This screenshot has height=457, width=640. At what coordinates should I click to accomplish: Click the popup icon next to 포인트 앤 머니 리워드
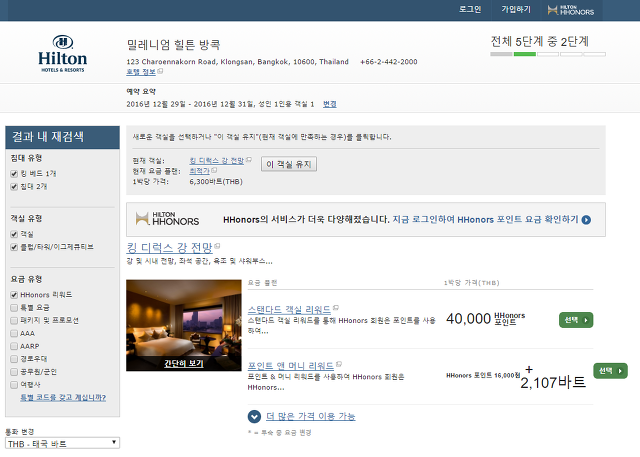pos(339,364)
